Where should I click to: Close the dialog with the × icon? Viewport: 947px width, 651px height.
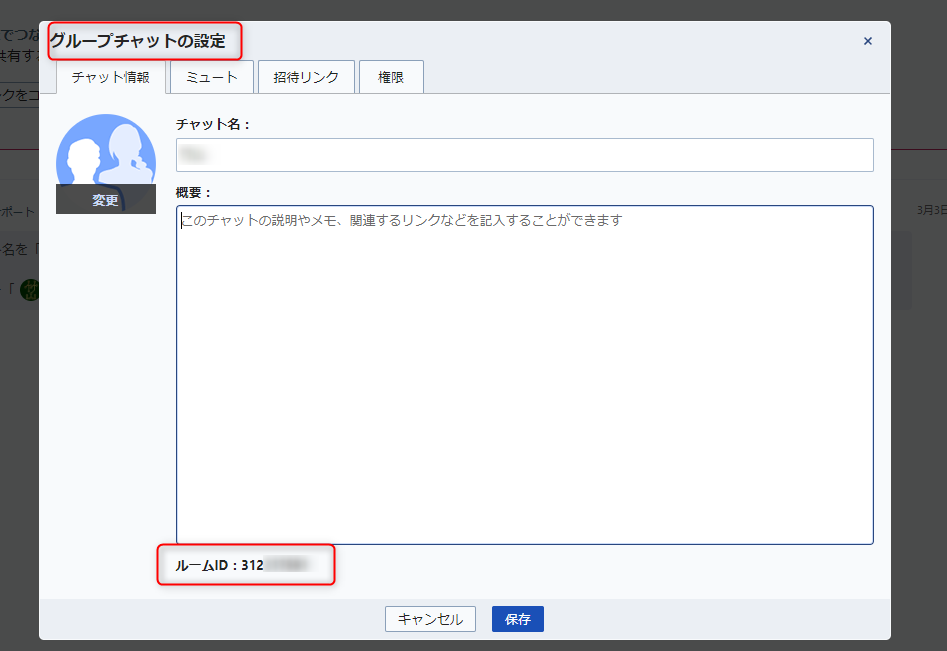[867, 41]
